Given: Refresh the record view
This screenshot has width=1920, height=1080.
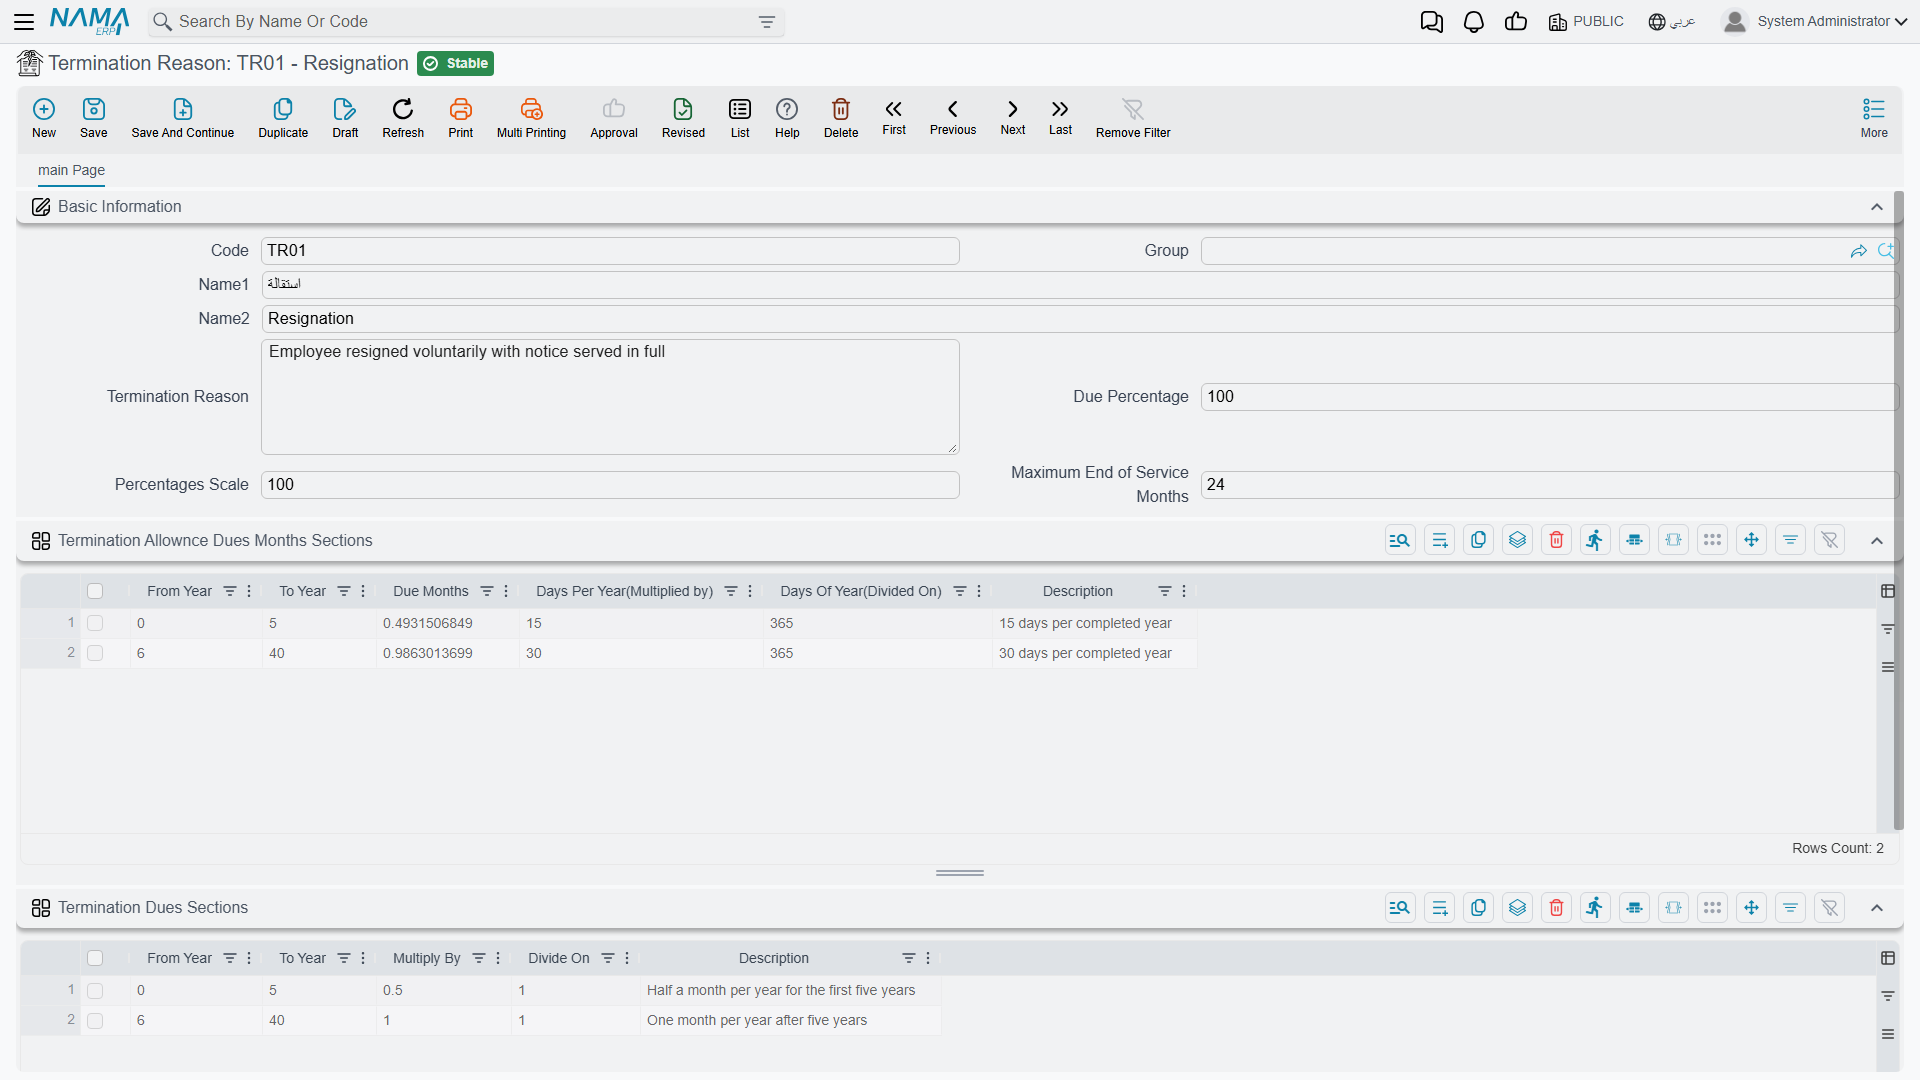Looking at the screenshot, I should pyautogui.click(x=403, y=118).
